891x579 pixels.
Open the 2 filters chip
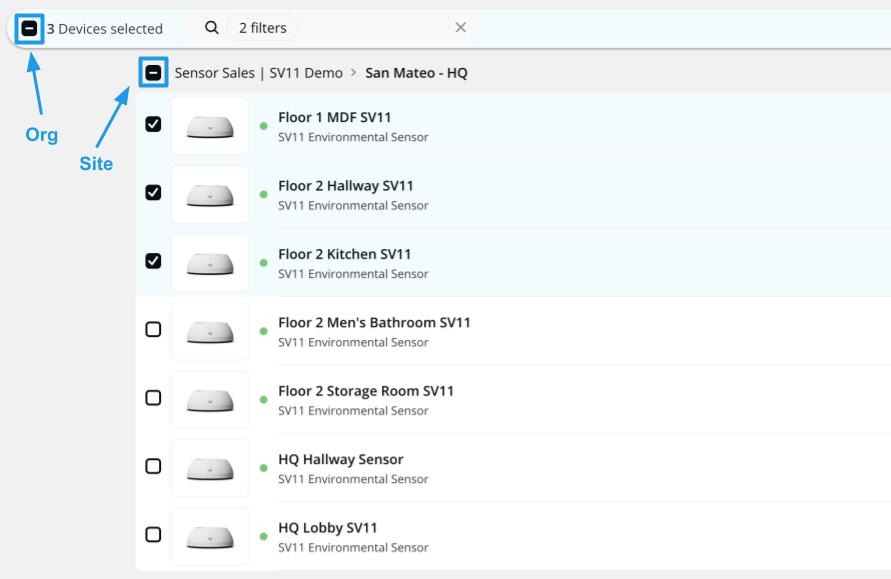coord(262,28)
